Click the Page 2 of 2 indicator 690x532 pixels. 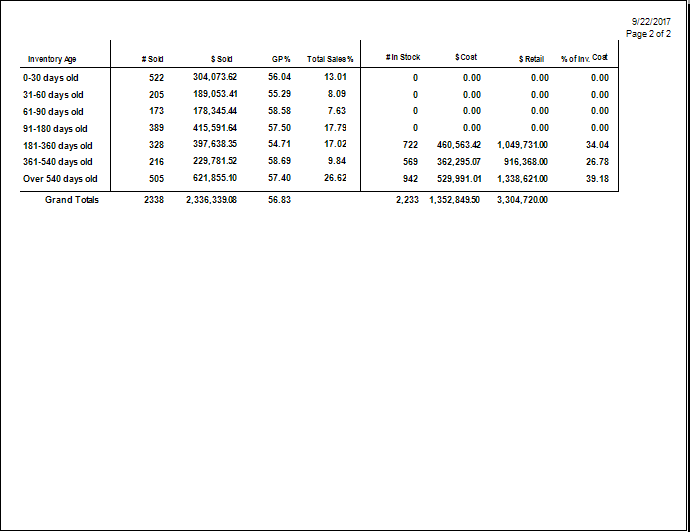648,33
